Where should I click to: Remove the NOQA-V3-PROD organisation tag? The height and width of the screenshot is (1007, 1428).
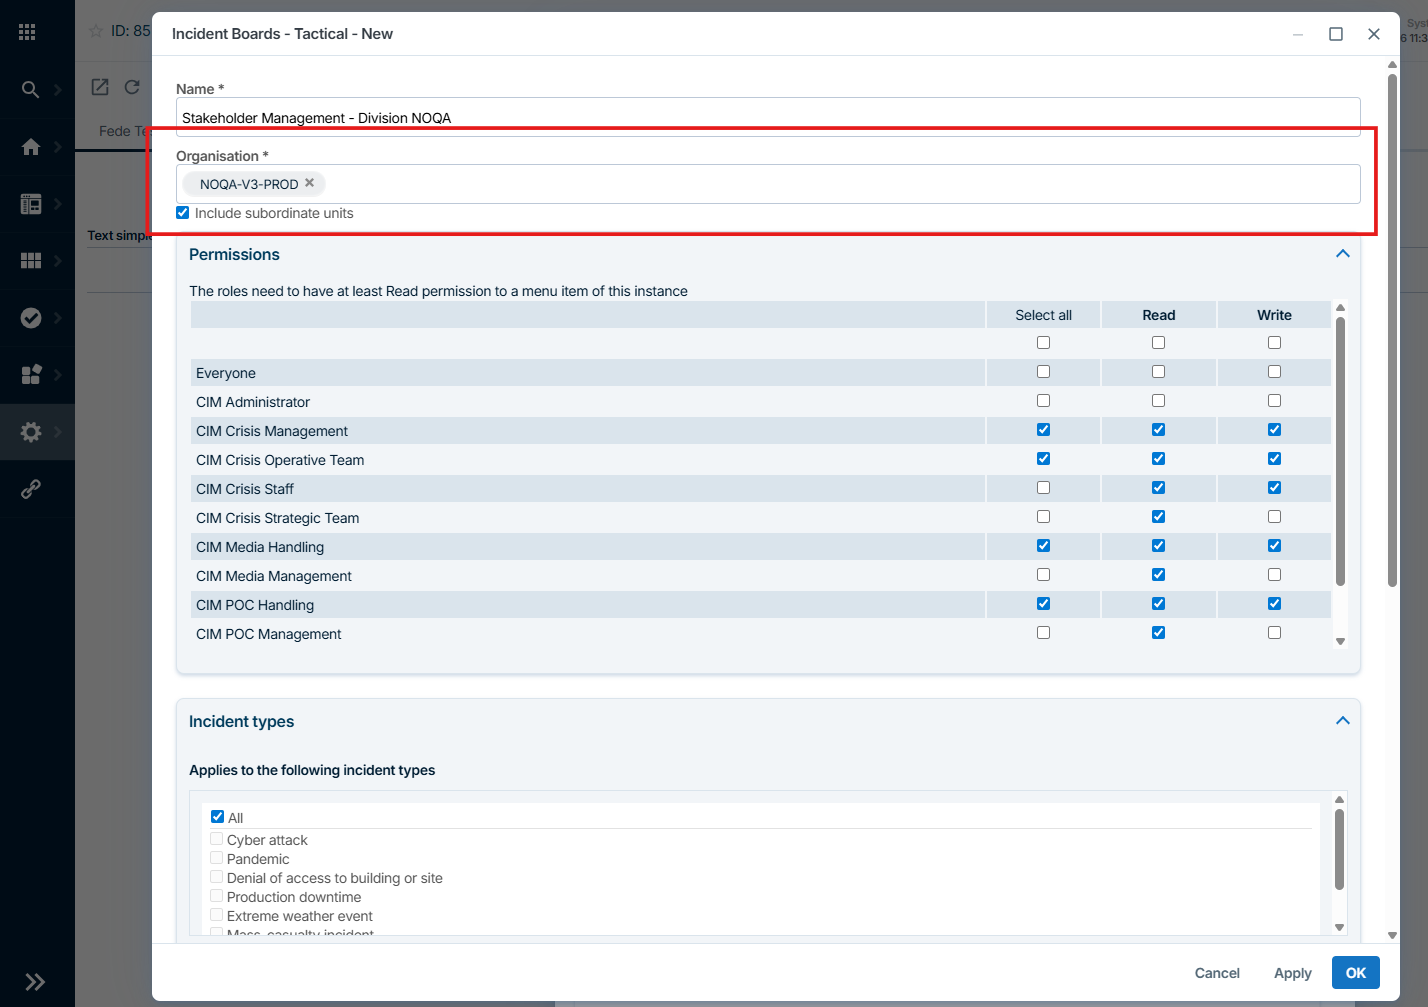tap(310, 183)
